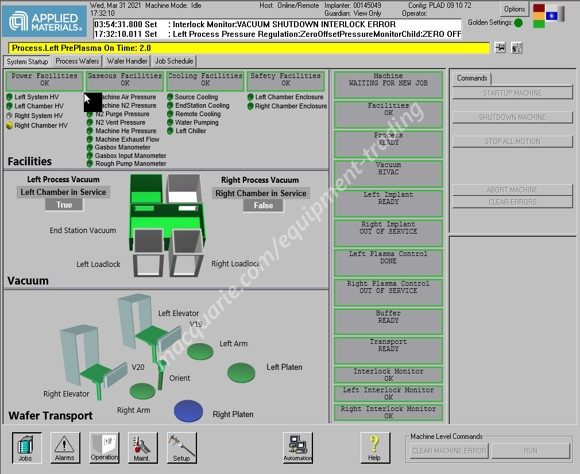580x474 pixels.
Task: Open the Setup caliper icon
Action: click(182, 448)
